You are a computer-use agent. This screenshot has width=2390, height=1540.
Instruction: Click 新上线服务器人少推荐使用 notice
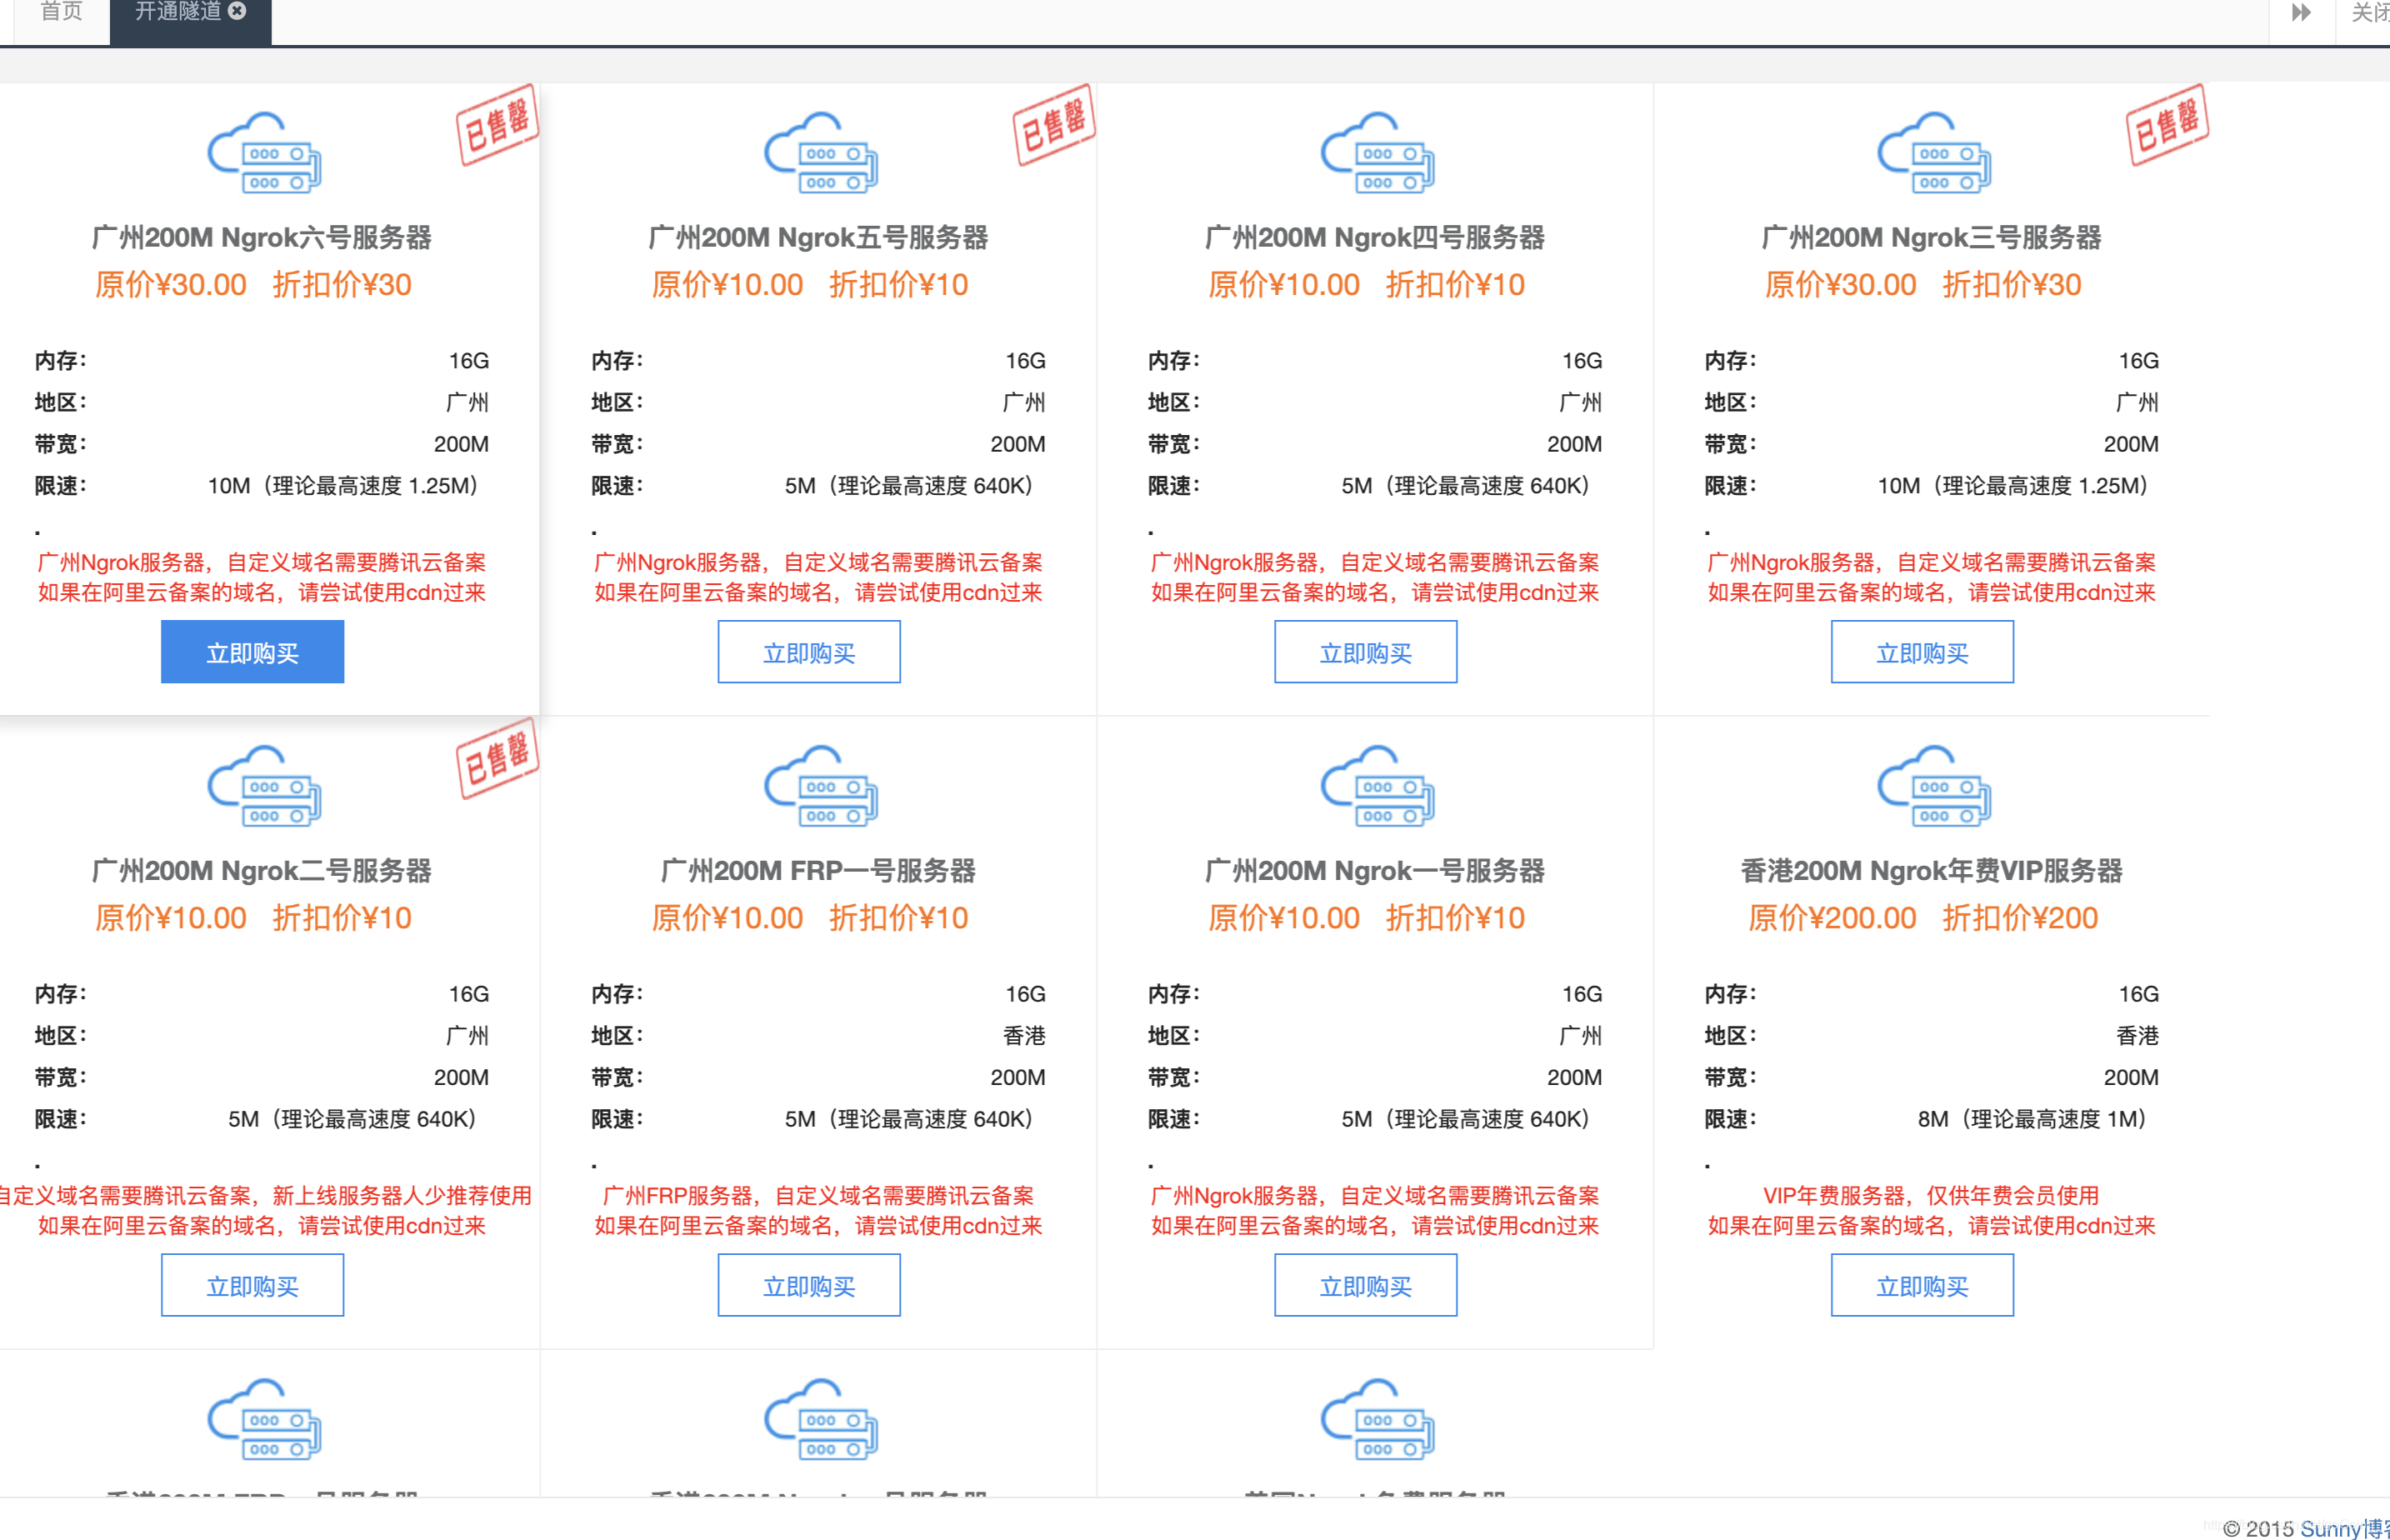[402, 1195]
